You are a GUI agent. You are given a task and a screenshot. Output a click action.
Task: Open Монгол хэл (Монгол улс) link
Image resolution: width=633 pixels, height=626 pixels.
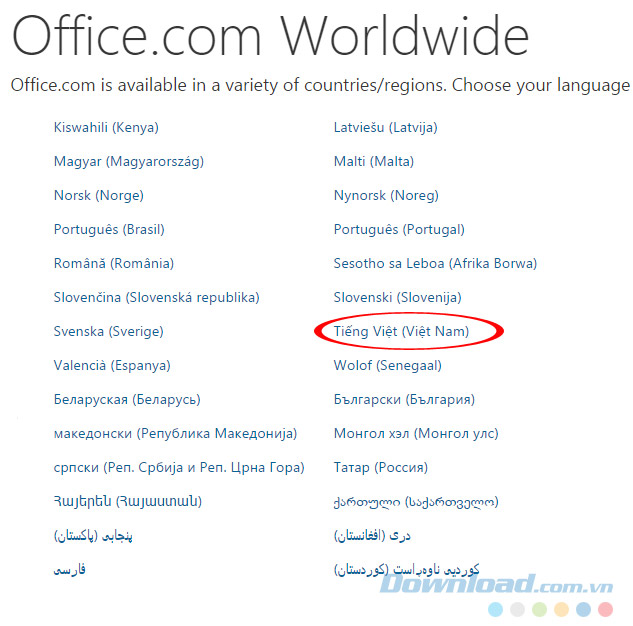click(x=416, y=433)
